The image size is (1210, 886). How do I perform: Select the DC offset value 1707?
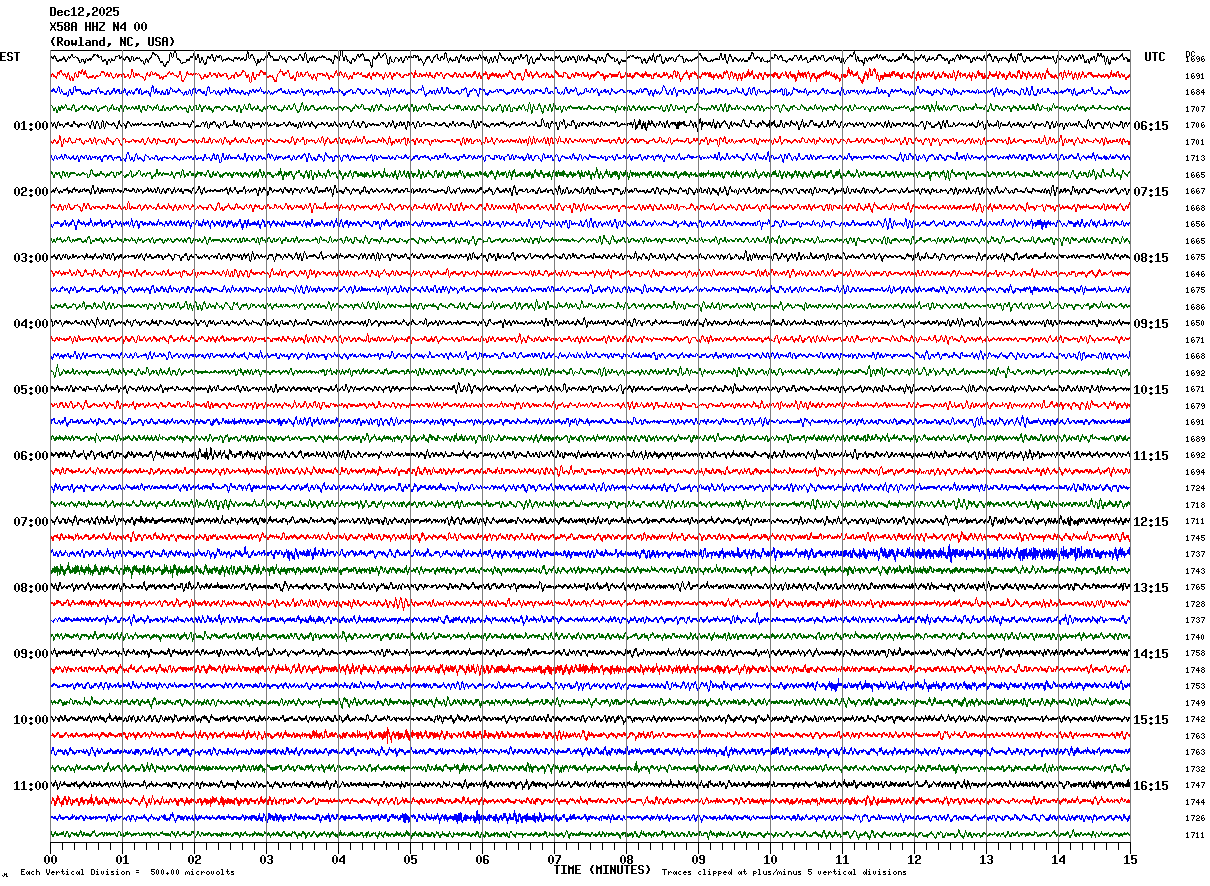[1195, 109]
